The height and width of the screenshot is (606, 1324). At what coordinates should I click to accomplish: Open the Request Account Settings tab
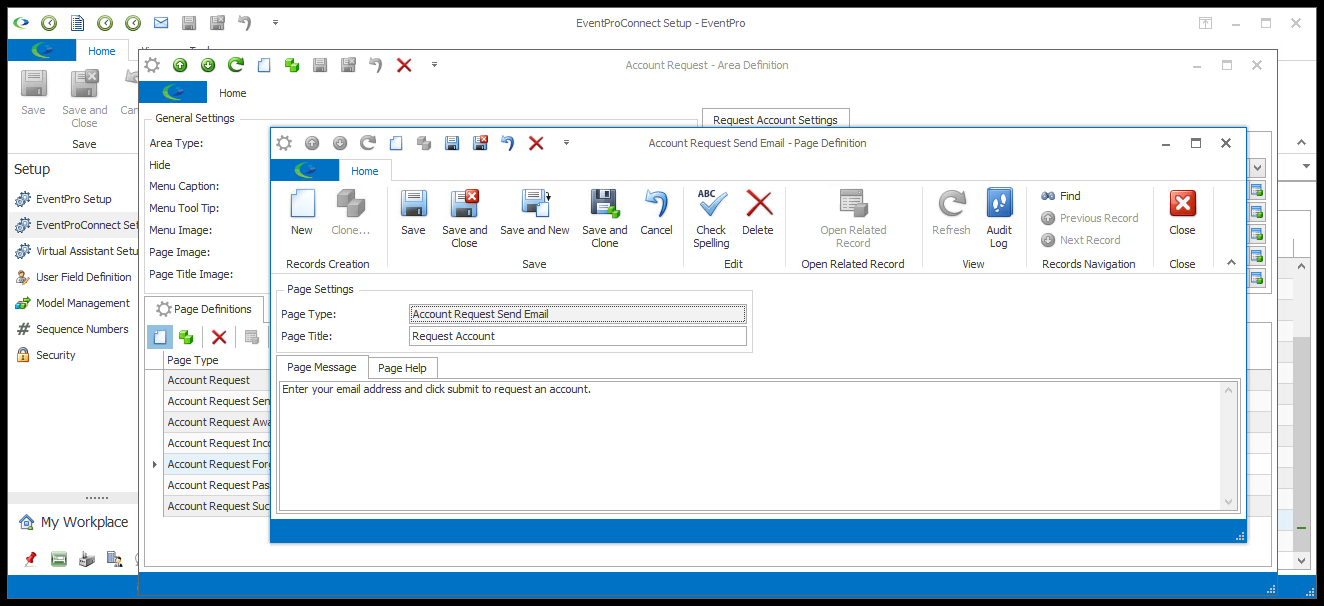775,120
